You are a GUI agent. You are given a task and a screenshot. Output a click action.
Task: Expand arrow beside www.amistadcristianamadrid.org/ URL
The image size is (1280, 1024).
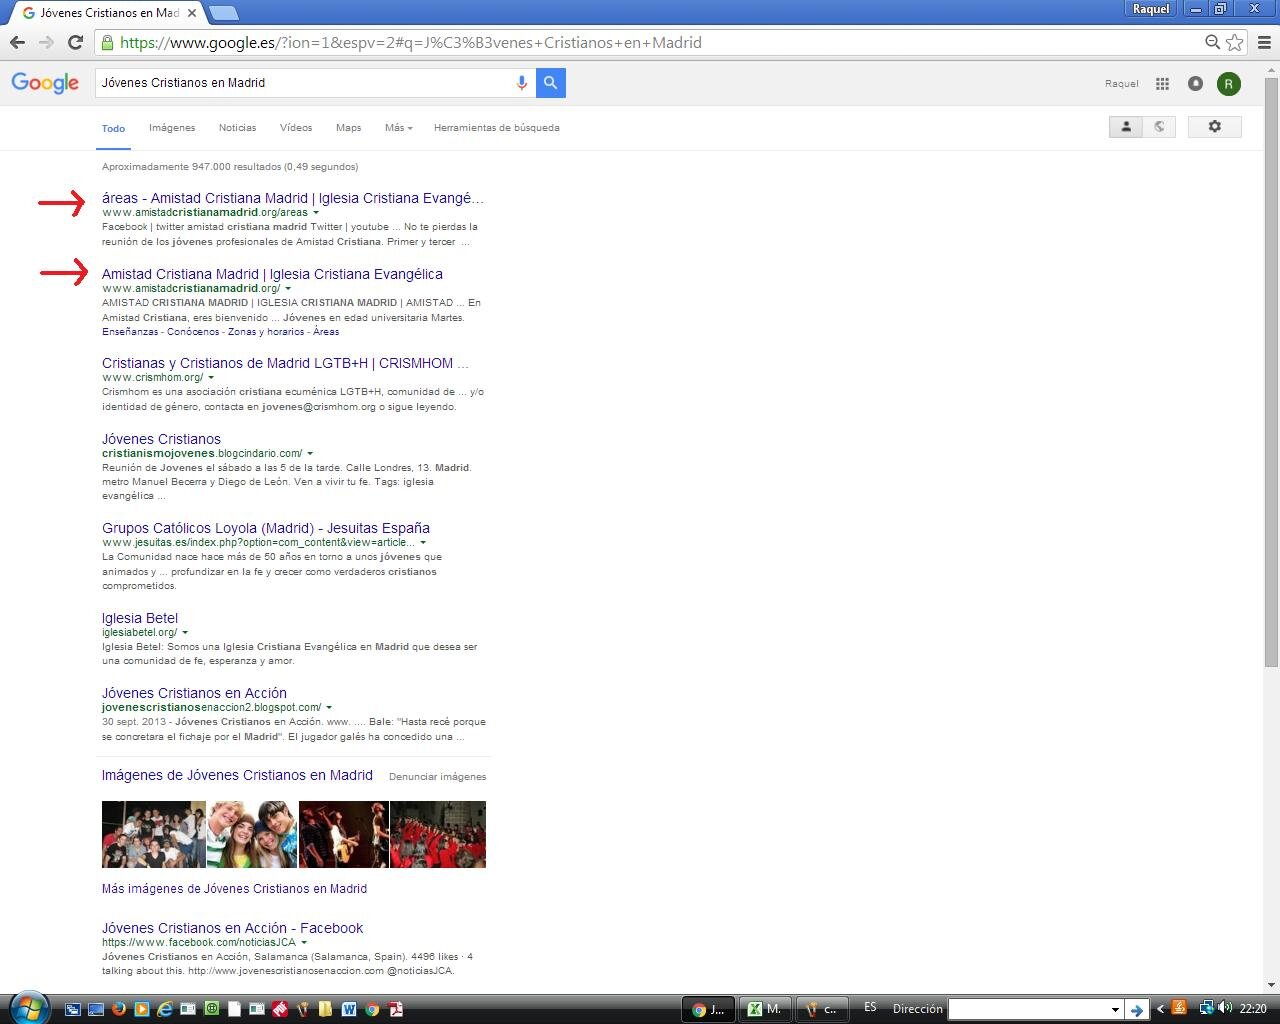point(288,288)
